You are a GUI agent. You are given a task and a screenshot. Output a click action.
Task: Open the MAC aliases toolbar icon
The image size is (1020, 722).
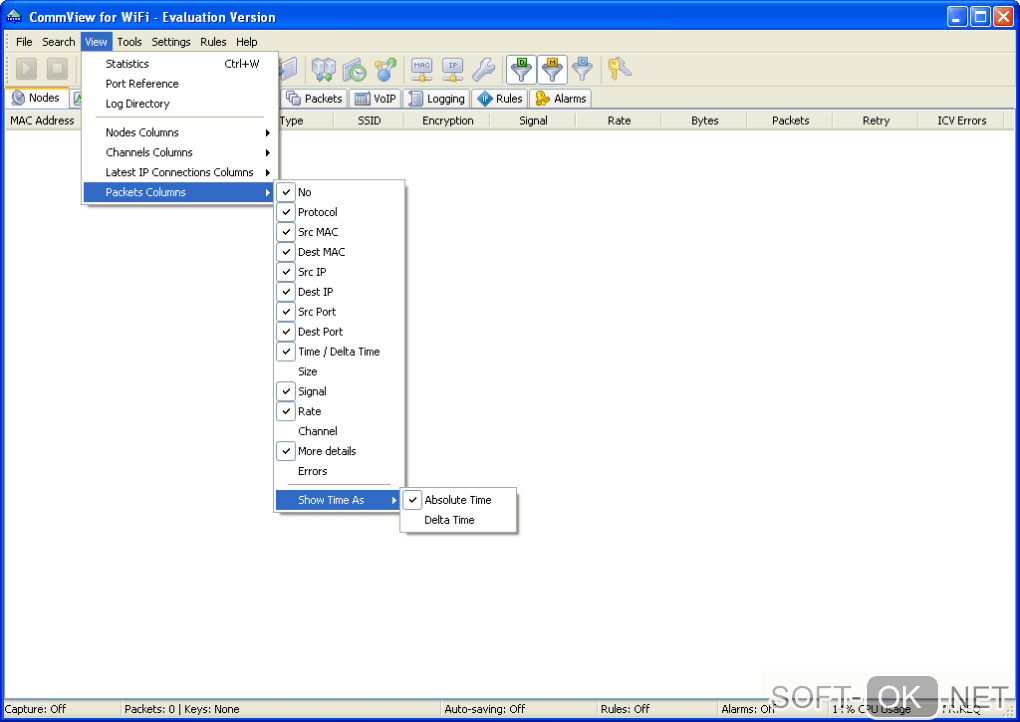(422, 69)
